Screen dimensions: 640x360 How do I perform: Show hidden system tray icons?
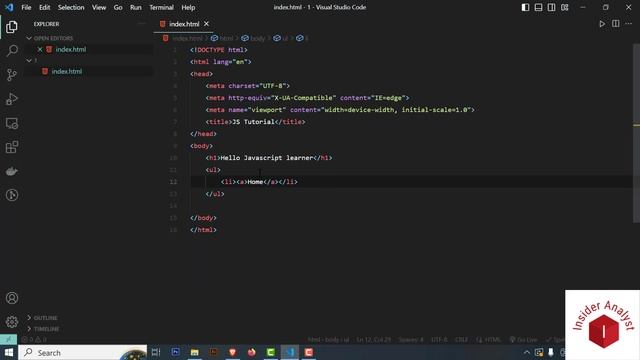click(x=527, y=352)
